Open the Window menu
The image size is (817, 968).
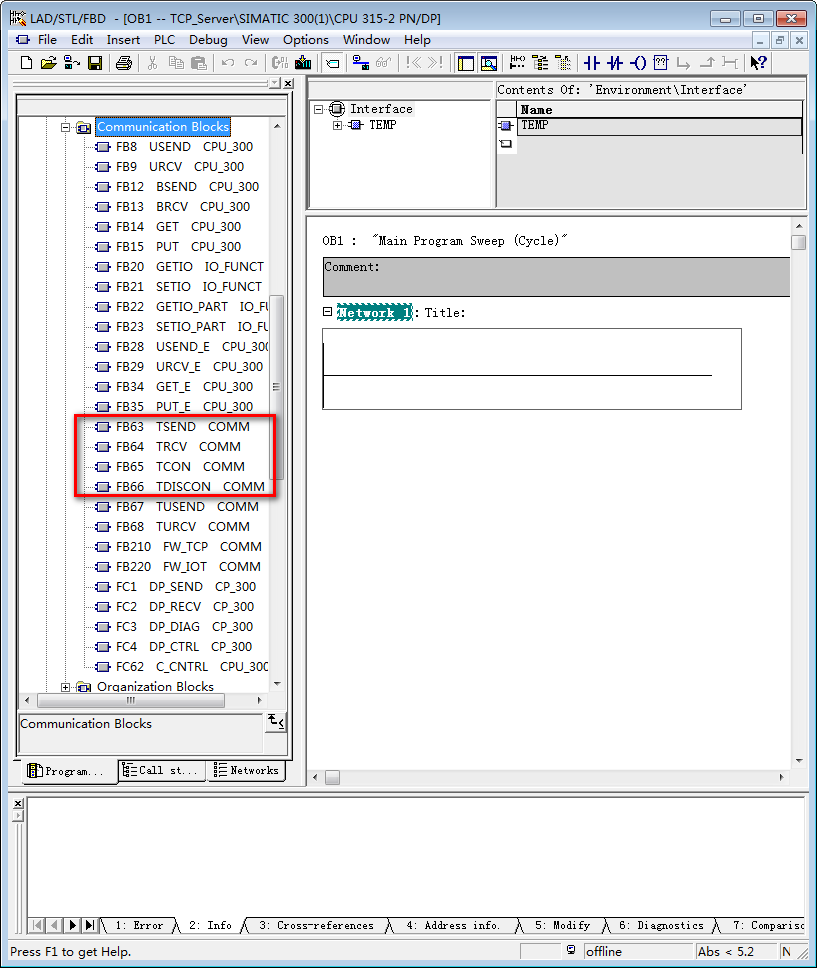click(366, 40)
